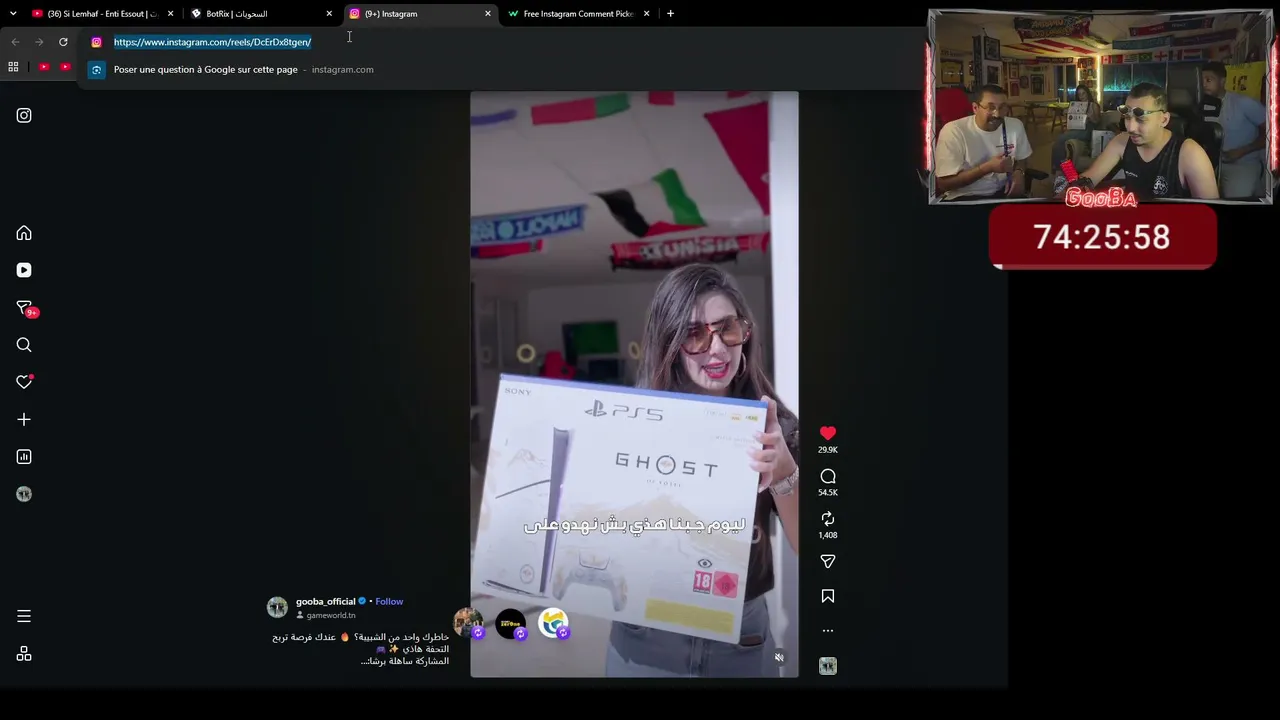Open third reposter avatar with blue-yellow logo
This screenshot has height=720, width=1280.
point(553,624)
